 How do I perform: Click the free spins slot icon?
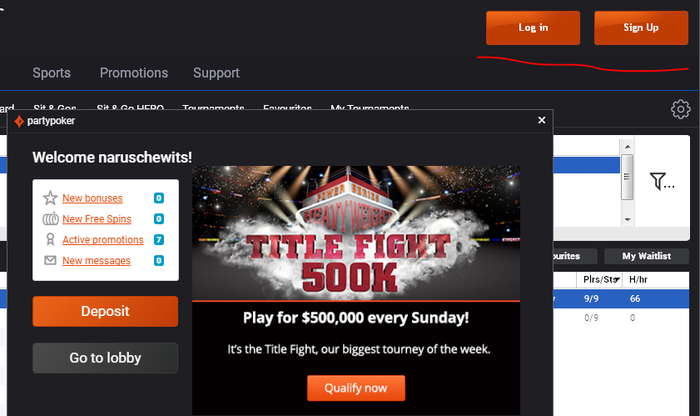pos(50,219)
